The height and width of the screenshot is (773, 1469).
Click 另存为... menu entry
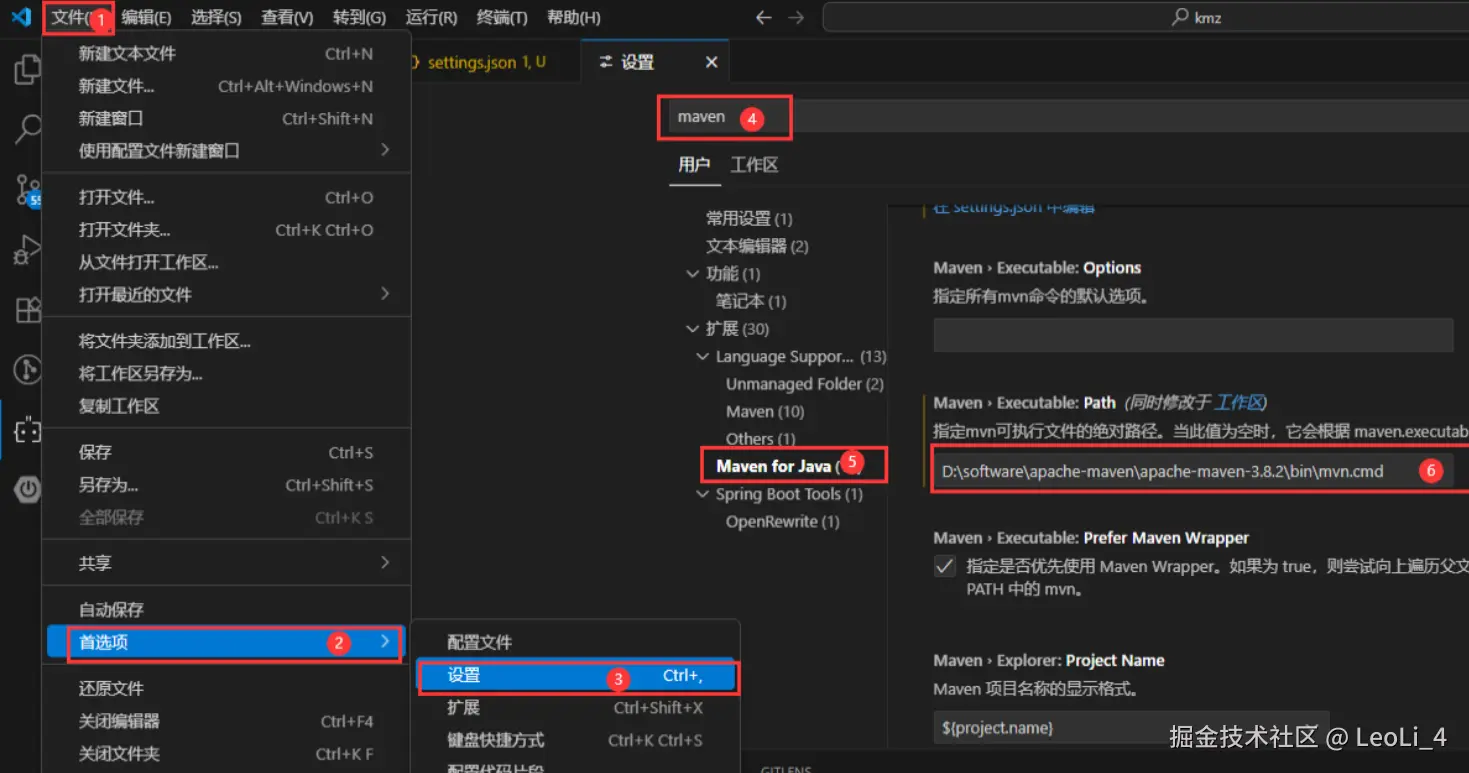click(x=226, y=485)
